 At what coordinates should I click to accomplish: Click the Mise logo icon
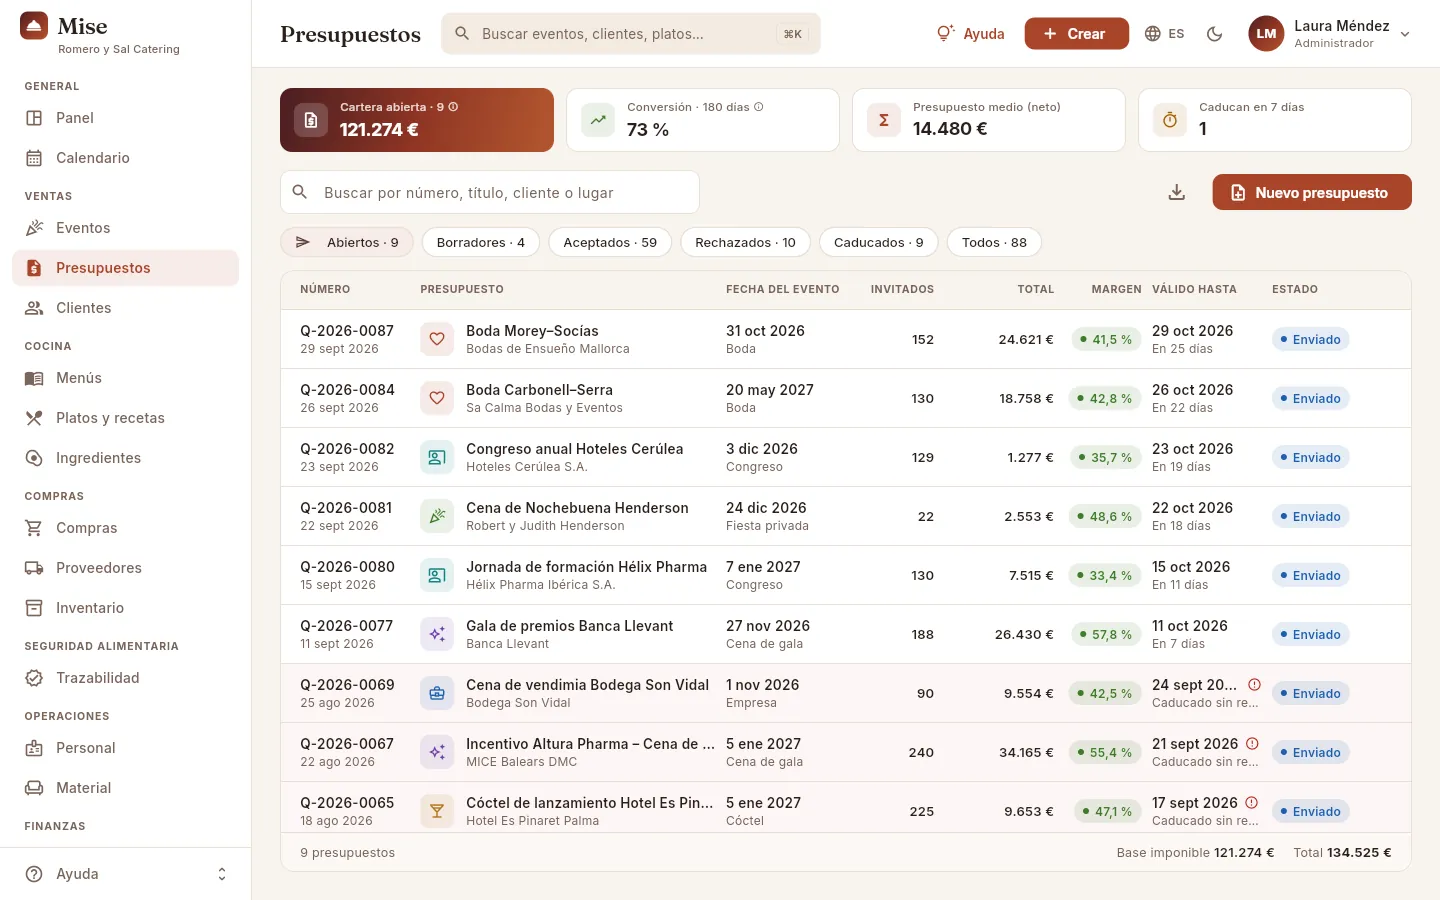click(34, 26)
